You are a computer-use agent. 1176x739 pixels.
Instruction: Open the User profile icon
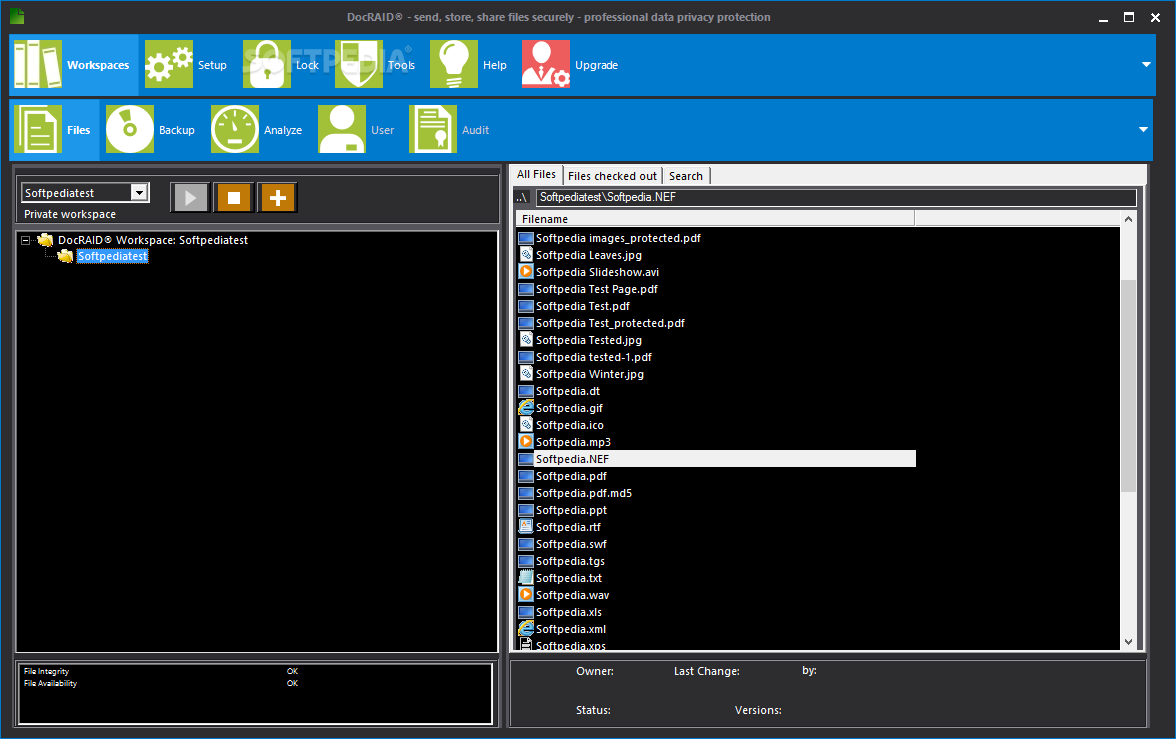[342, 129]
